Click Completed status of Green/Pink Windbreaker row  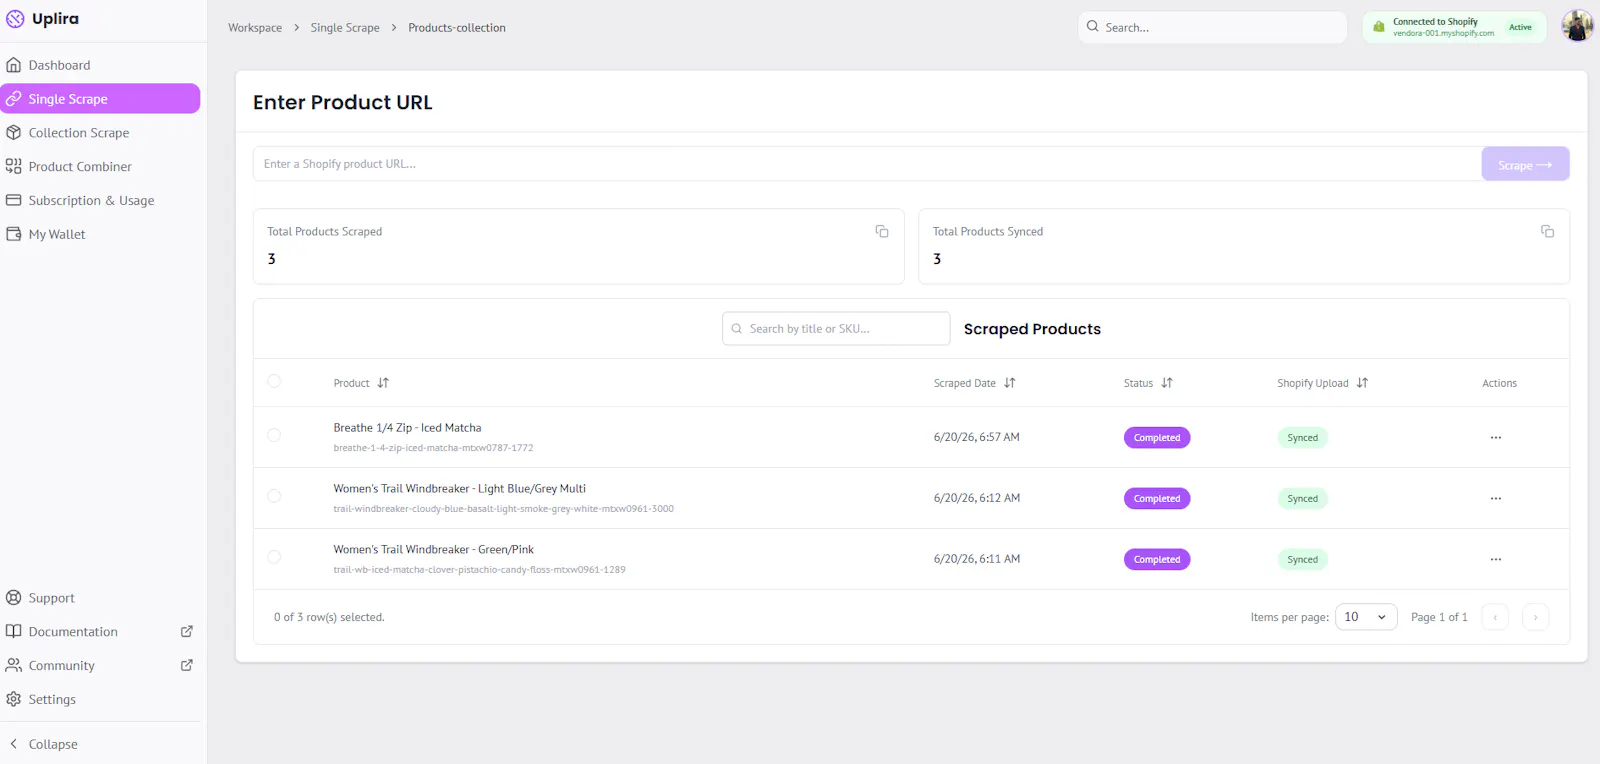[1157, 560]
